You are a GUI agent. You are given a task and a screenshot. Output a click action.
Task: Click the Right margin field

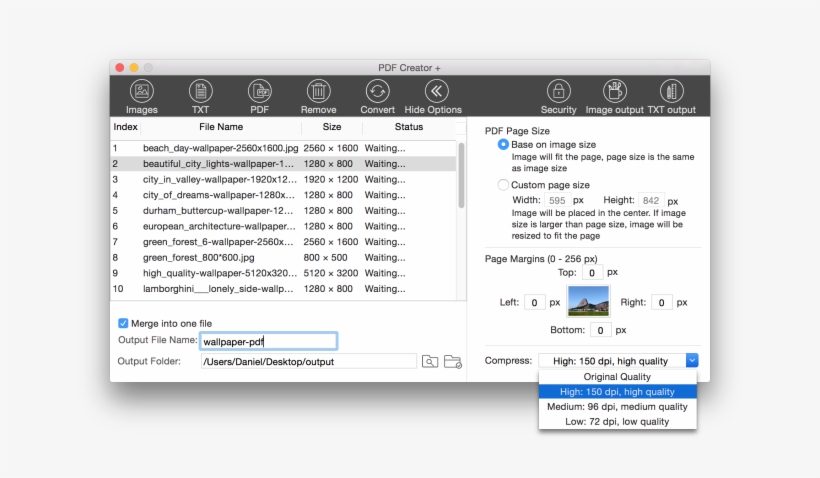pyautogui.click(x=662, y=302)
